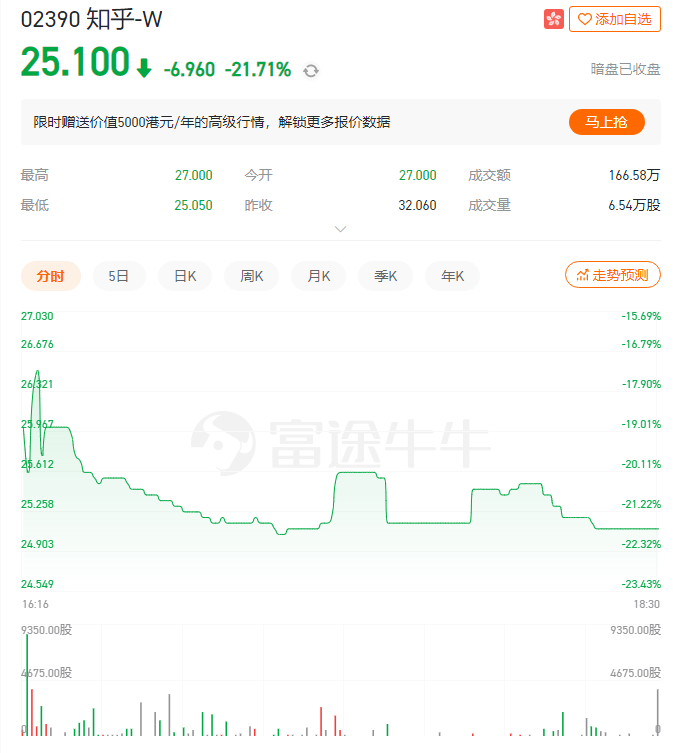
Task: Click the chart axis label 25.258
Action: point(37,504)
